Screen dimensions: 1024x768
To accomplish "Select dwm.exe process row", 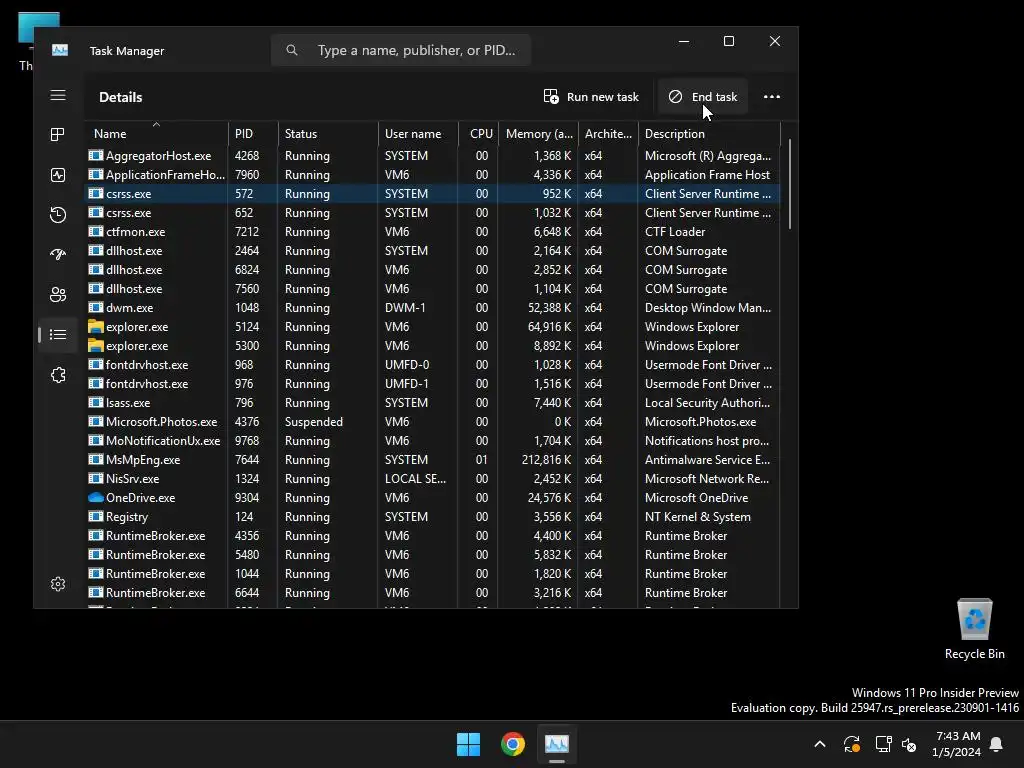I will pos(433,308).
